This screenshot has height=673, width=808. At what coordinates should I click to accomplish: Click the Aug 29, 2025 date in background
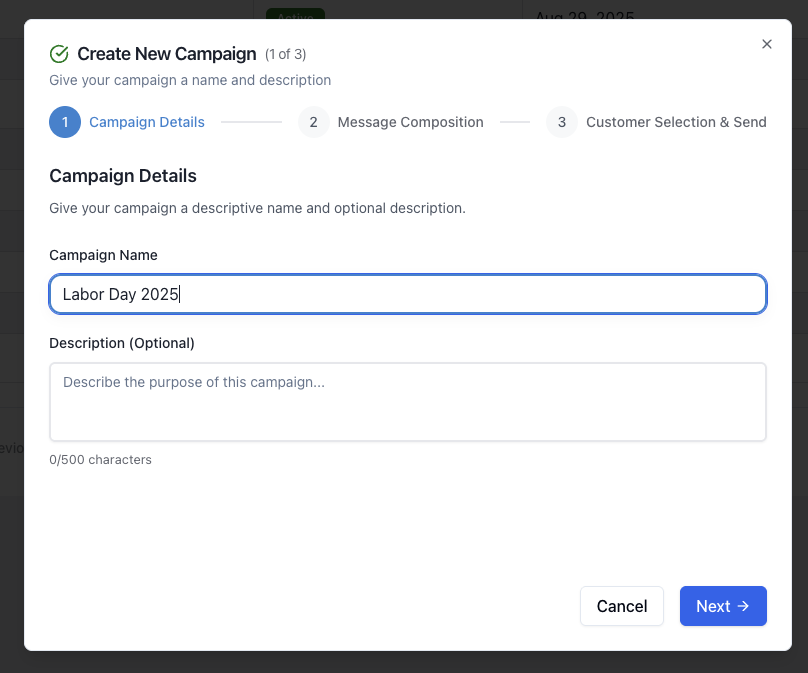click(584, 13)
